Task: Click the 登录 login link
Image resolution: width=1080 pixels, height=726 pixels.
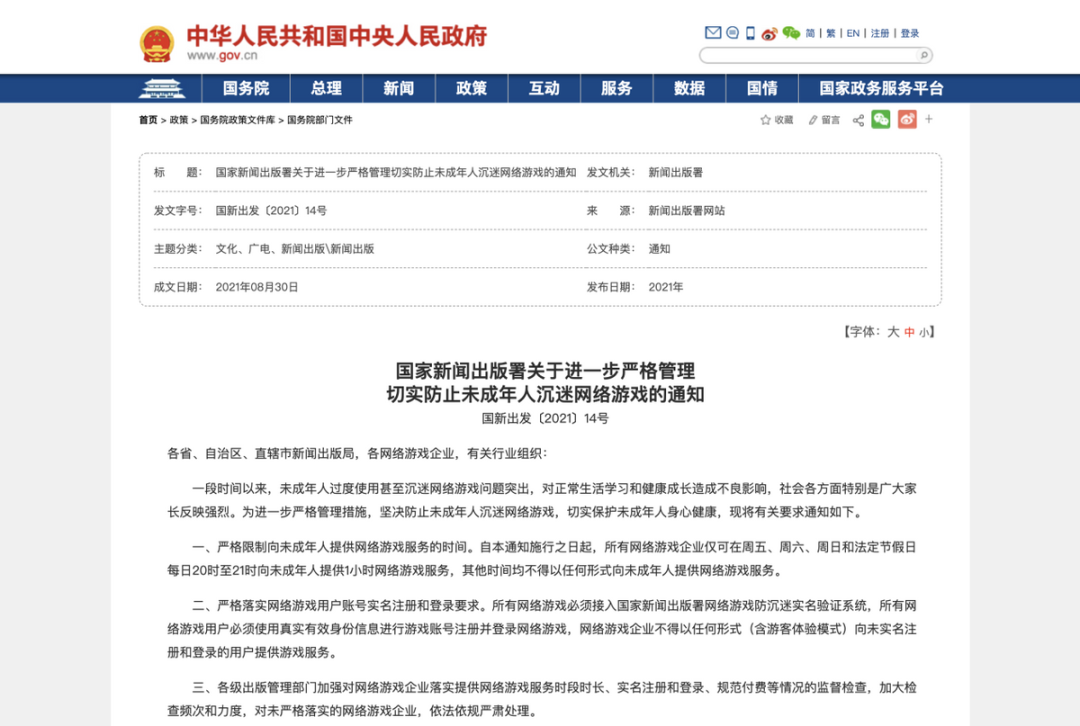Action: (910, 33)
